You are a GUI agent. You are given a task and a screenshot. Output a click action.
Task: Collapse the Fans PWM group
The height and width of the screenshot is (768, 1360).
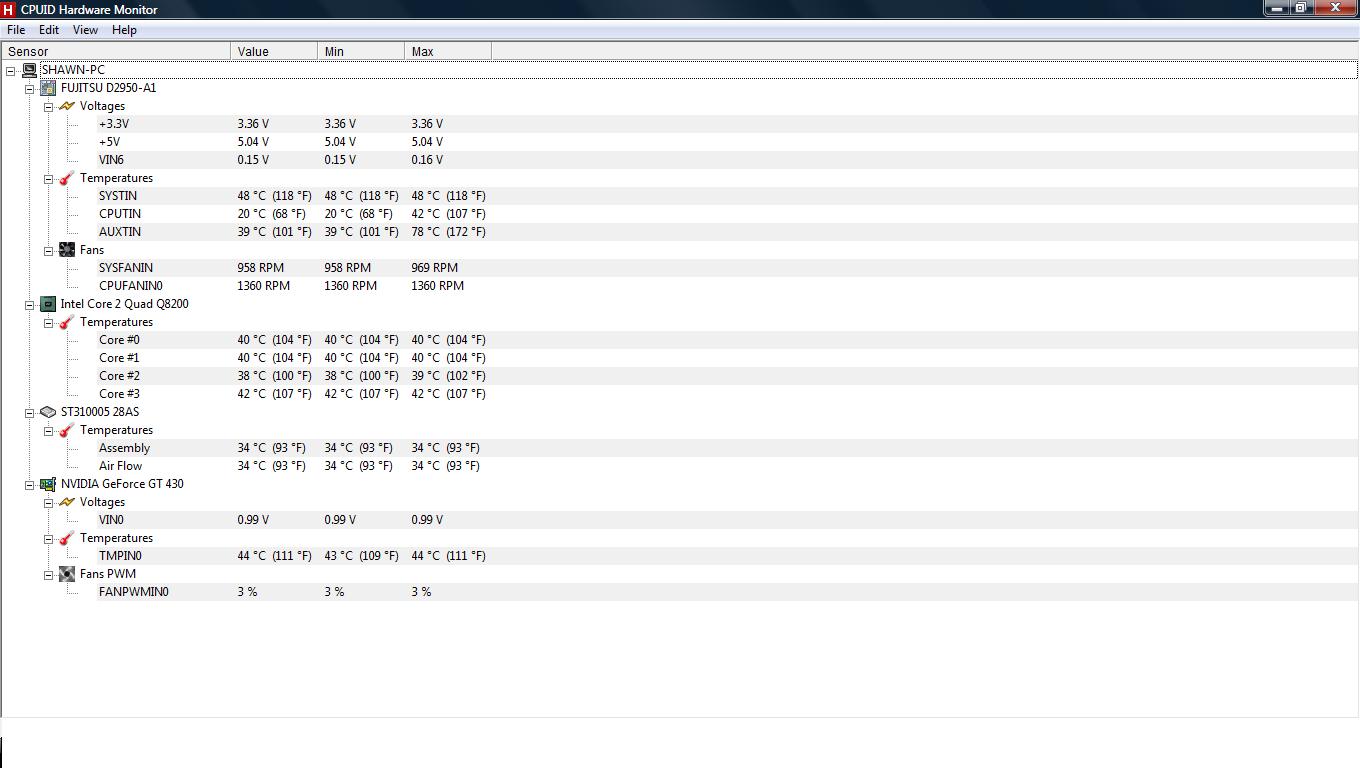pos(48,575)
